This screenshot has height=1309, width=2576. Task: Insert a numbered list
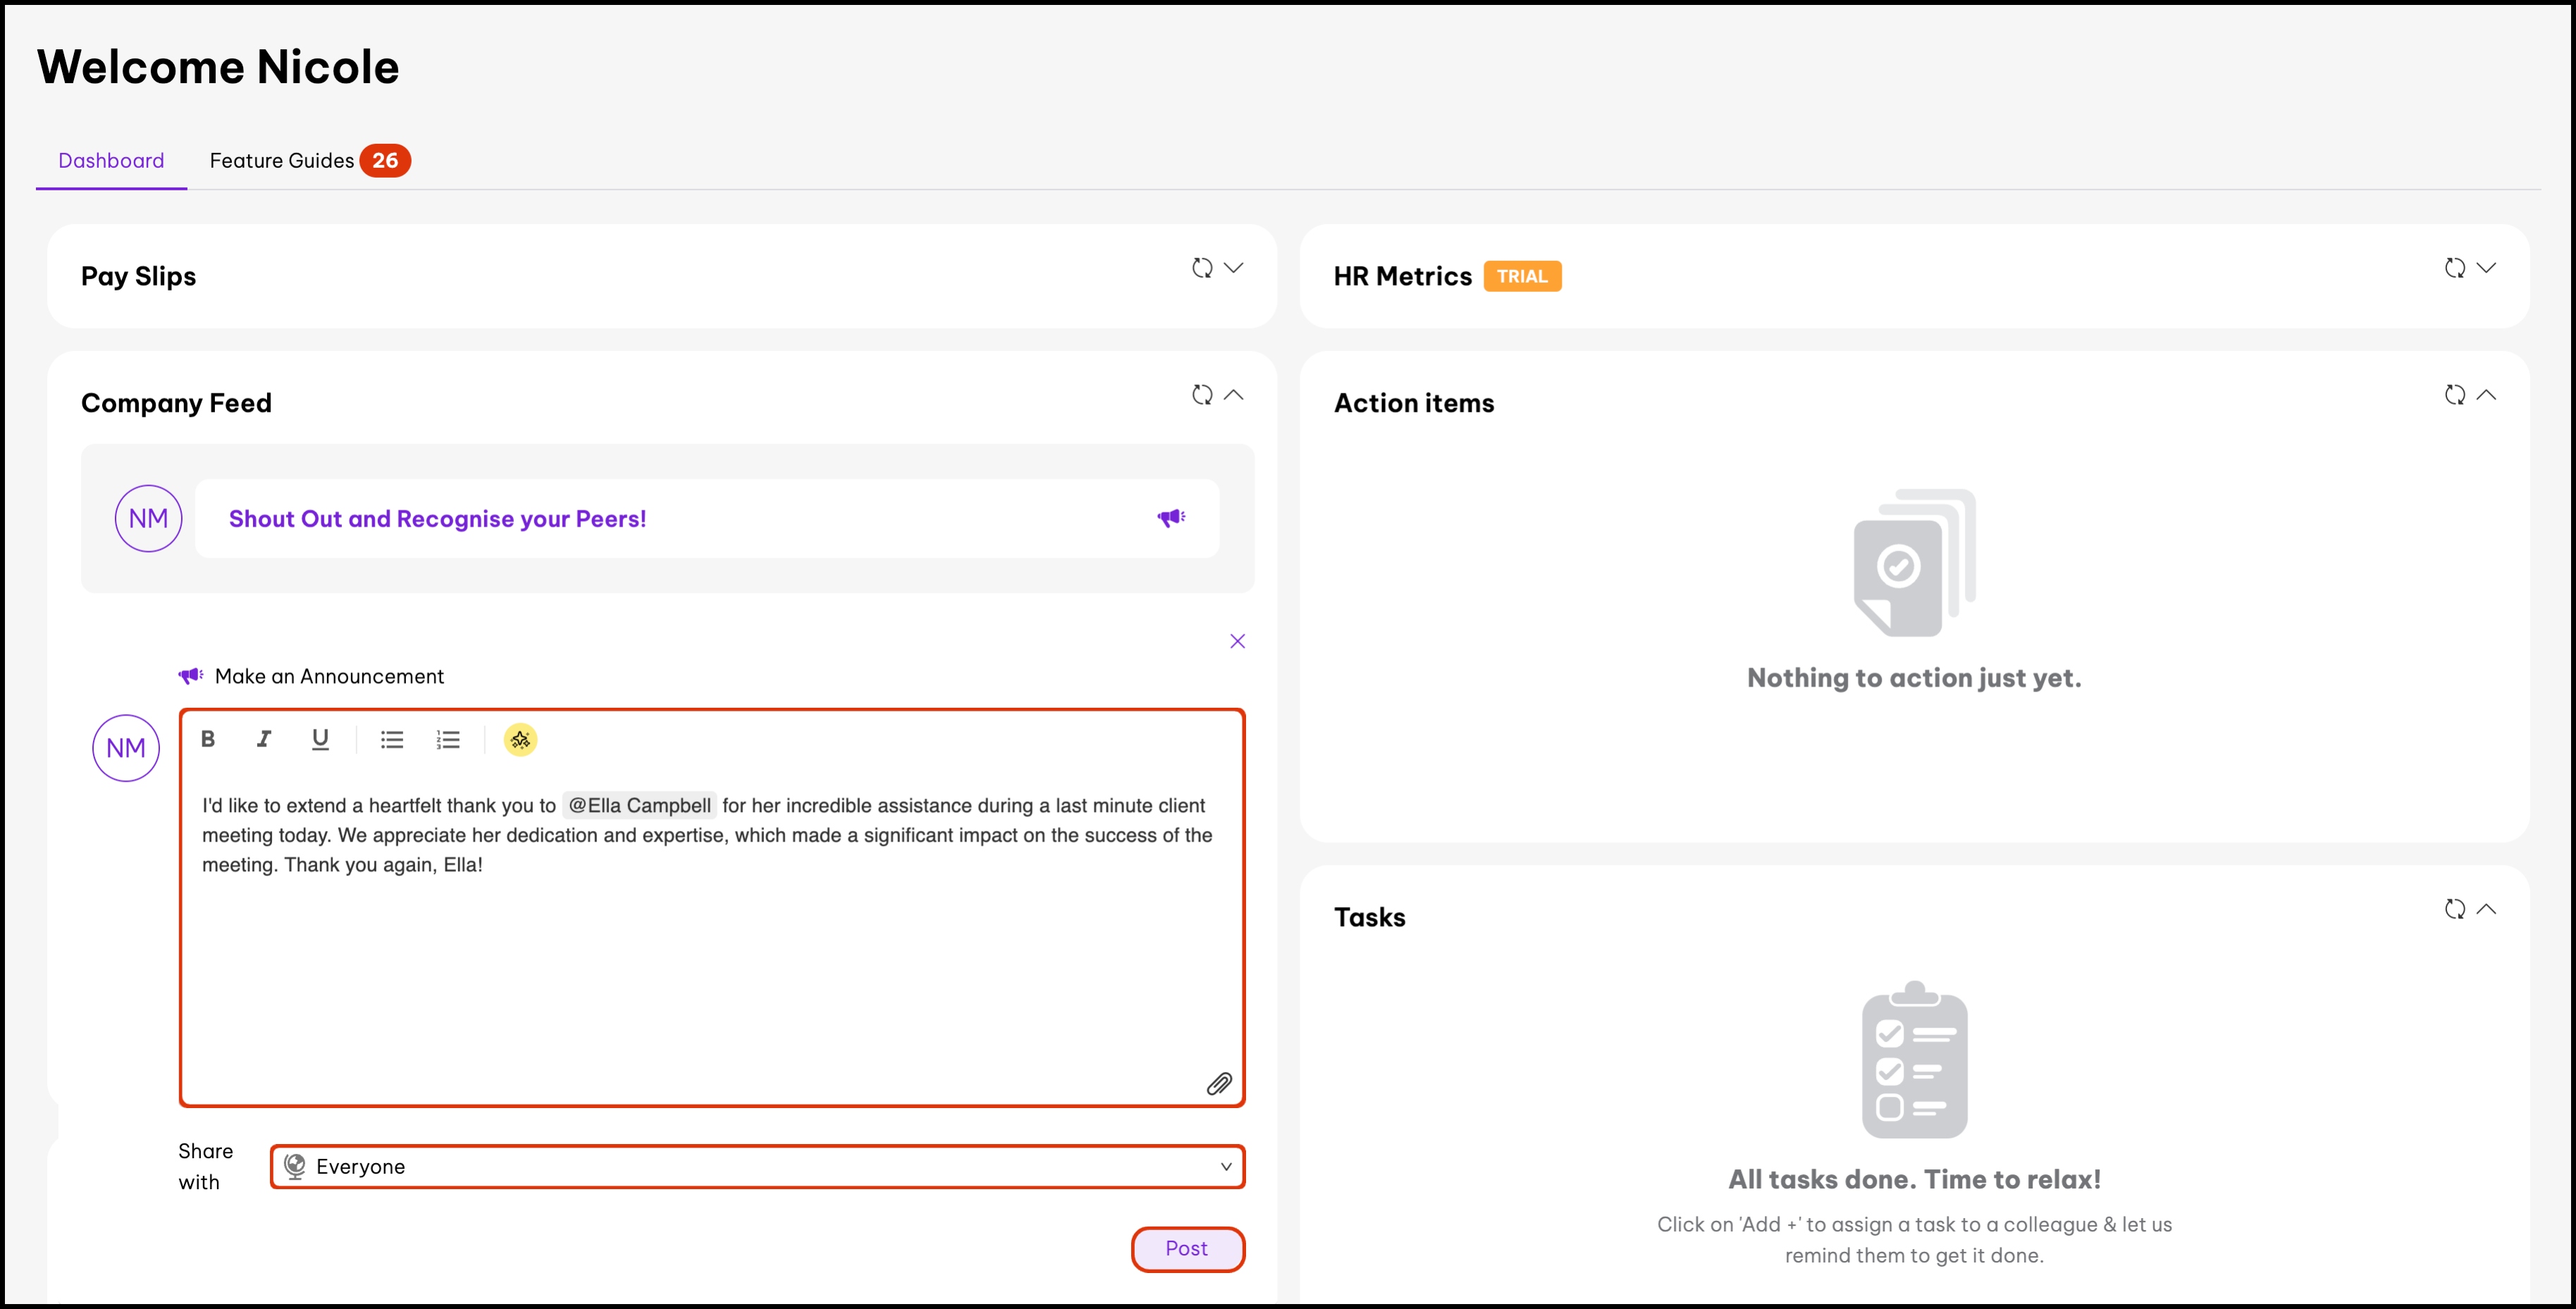(x=448, y=740)
